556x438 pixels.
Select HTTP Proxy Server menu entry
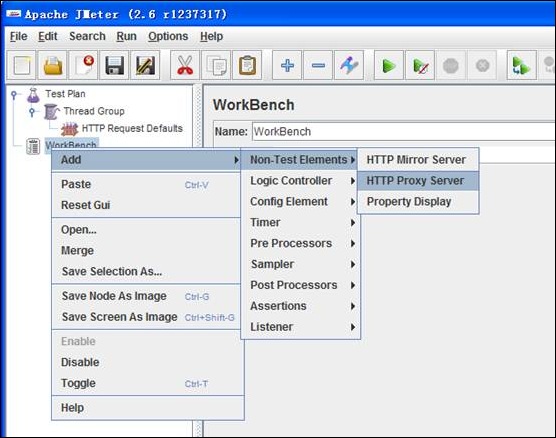coord(418,181)
